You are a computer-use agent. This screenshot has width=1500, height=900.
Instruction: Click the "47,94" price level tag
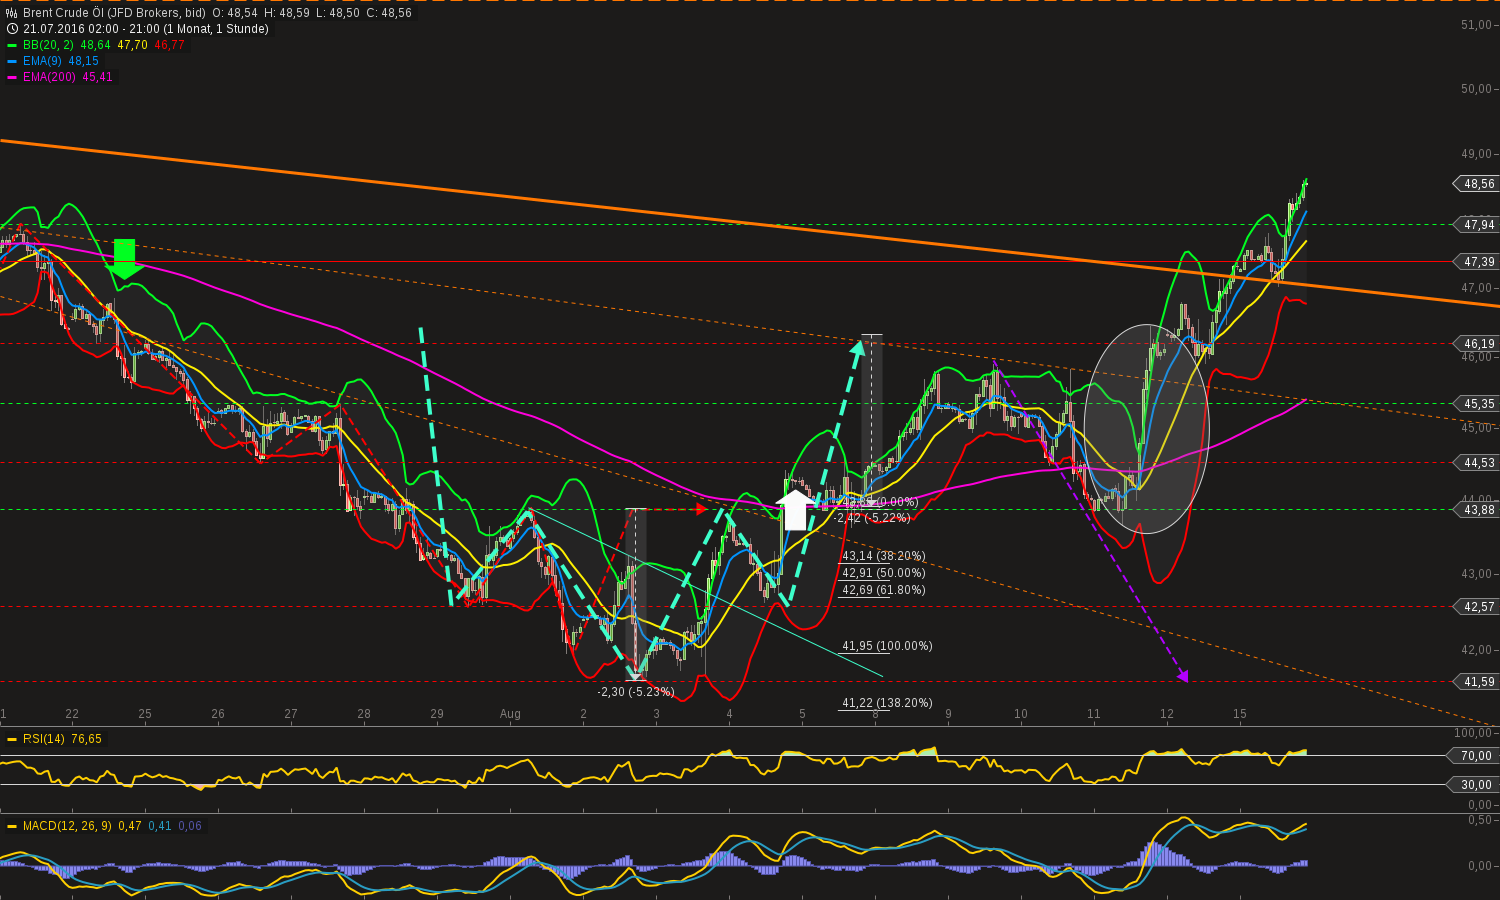[1476, 225]
